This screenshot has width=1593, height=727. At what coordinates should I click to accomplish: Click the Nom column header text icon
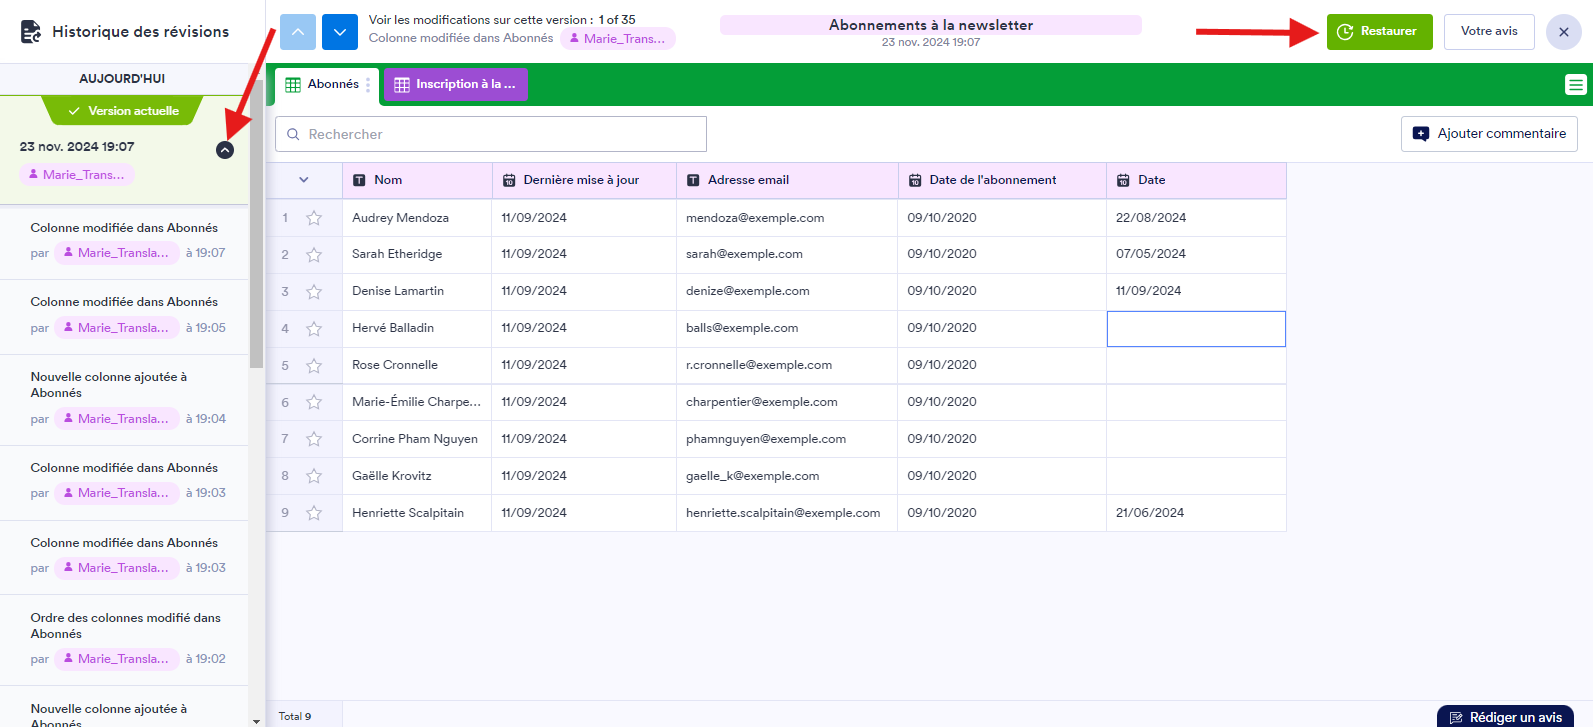click(x=359, y=181)
